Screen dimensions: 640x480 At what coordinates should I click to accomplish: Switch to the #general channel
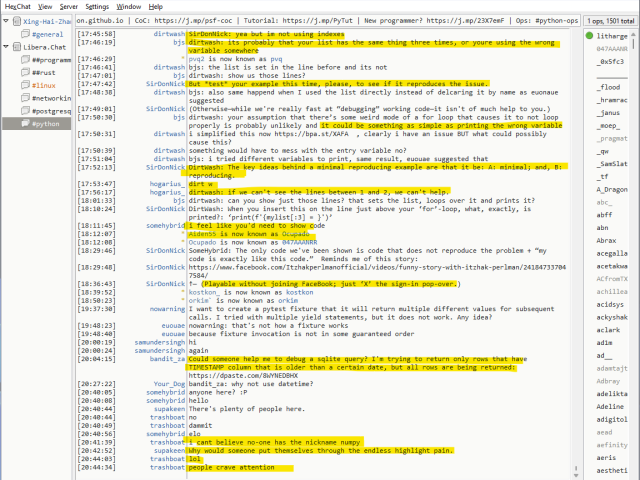coord(47,34)
